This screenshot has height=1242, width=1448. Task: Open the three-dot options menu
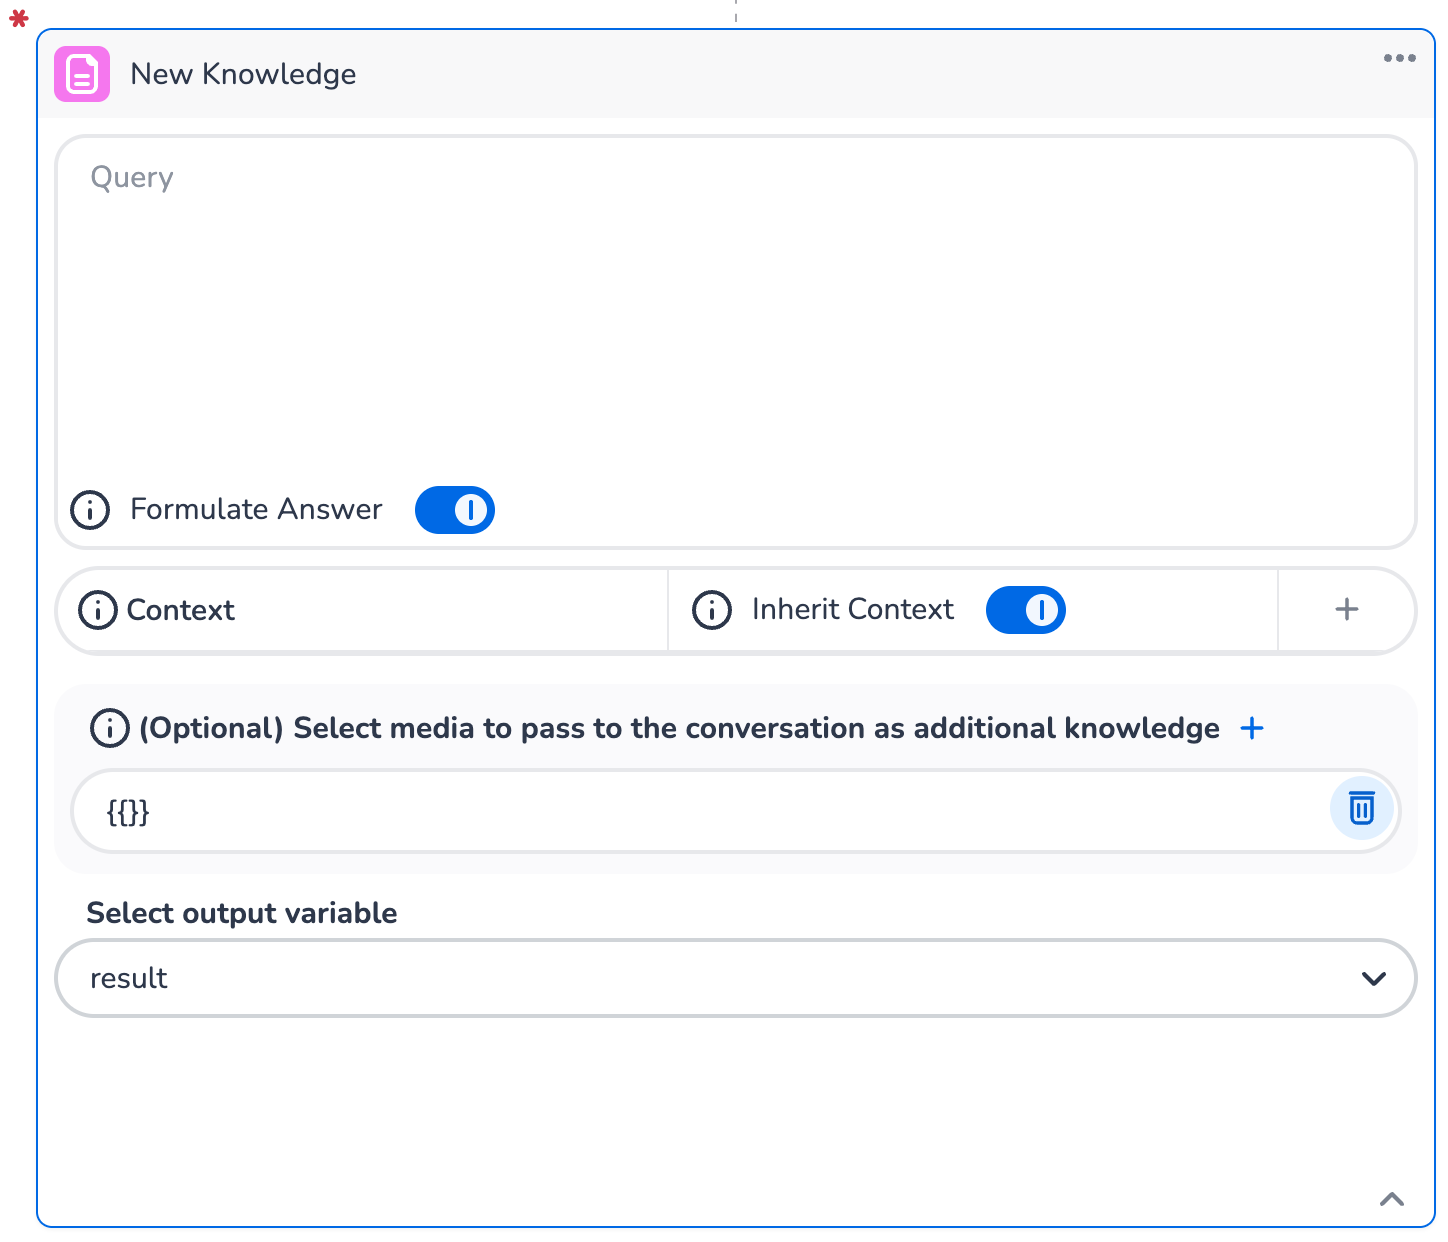pos(1399,58)
